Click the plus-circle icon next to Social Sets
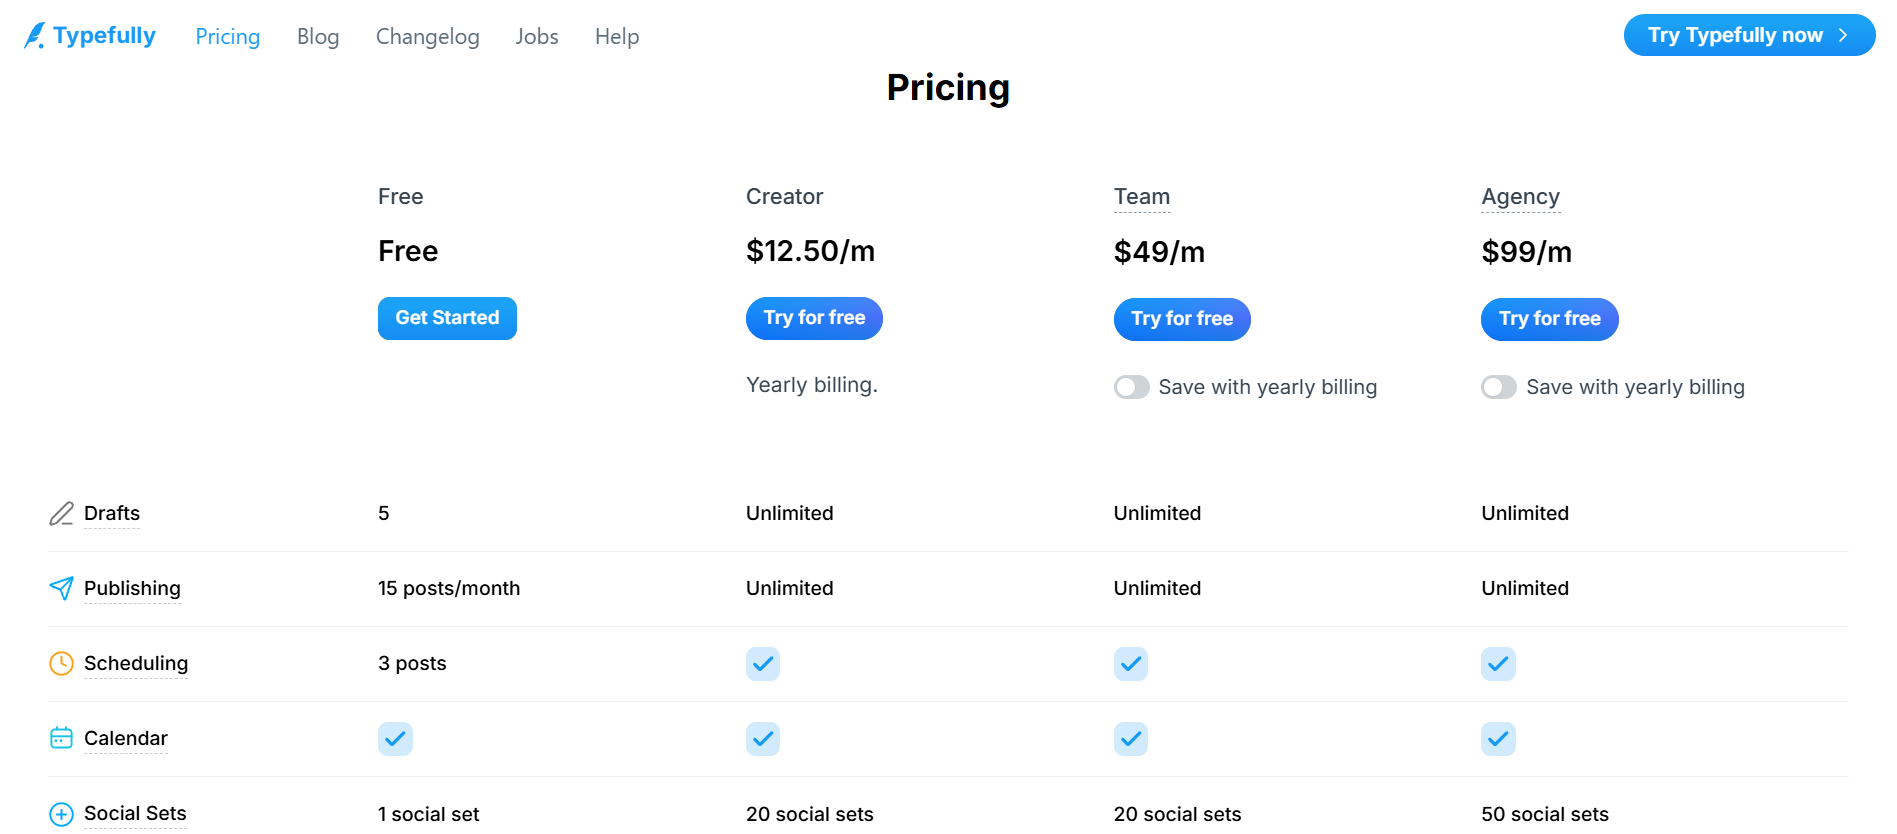The width and height of the screenshot is (1897, 834). [x=61, y=813]
